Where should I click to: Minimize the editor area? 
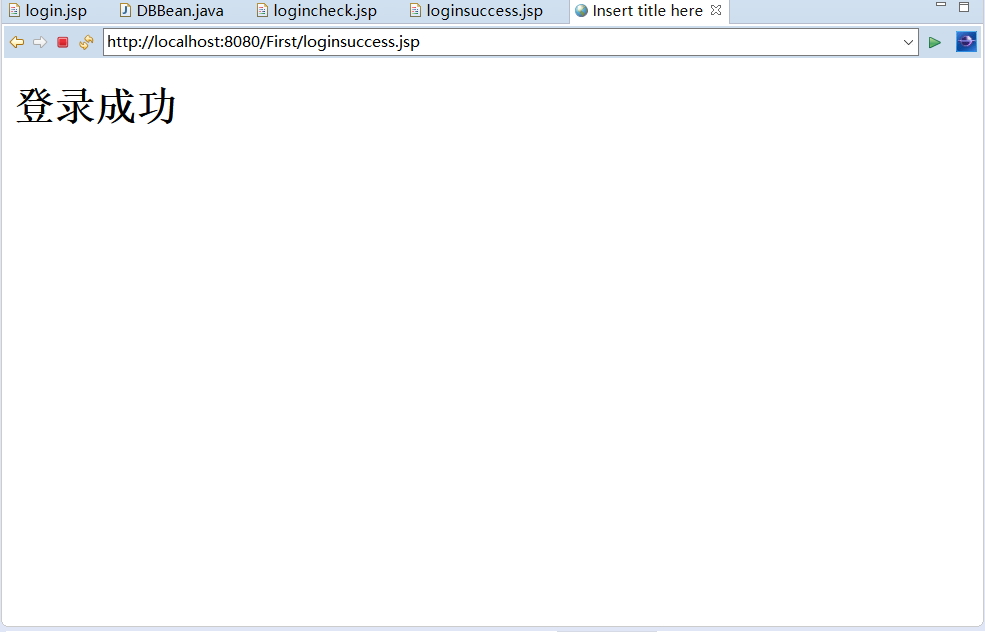941,5
